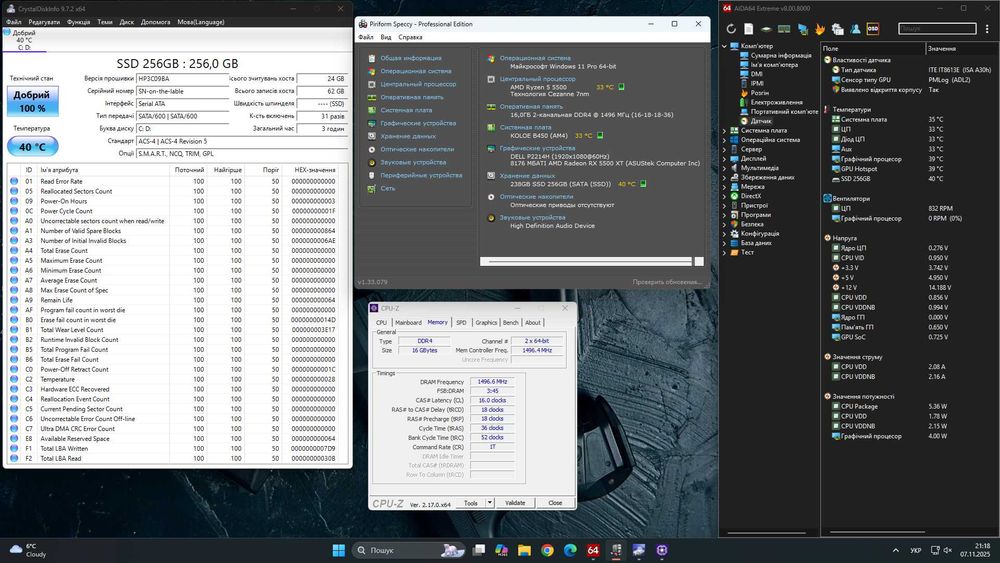Click the 40 °C temperature button in CrystalDiskInfo
The image size is (1000, 563).
coord(33,147)
